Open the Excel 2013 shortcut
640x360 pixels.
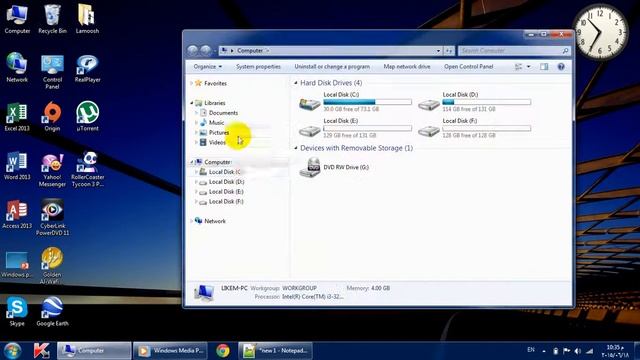pyautogui.click(x=17, y=117)
